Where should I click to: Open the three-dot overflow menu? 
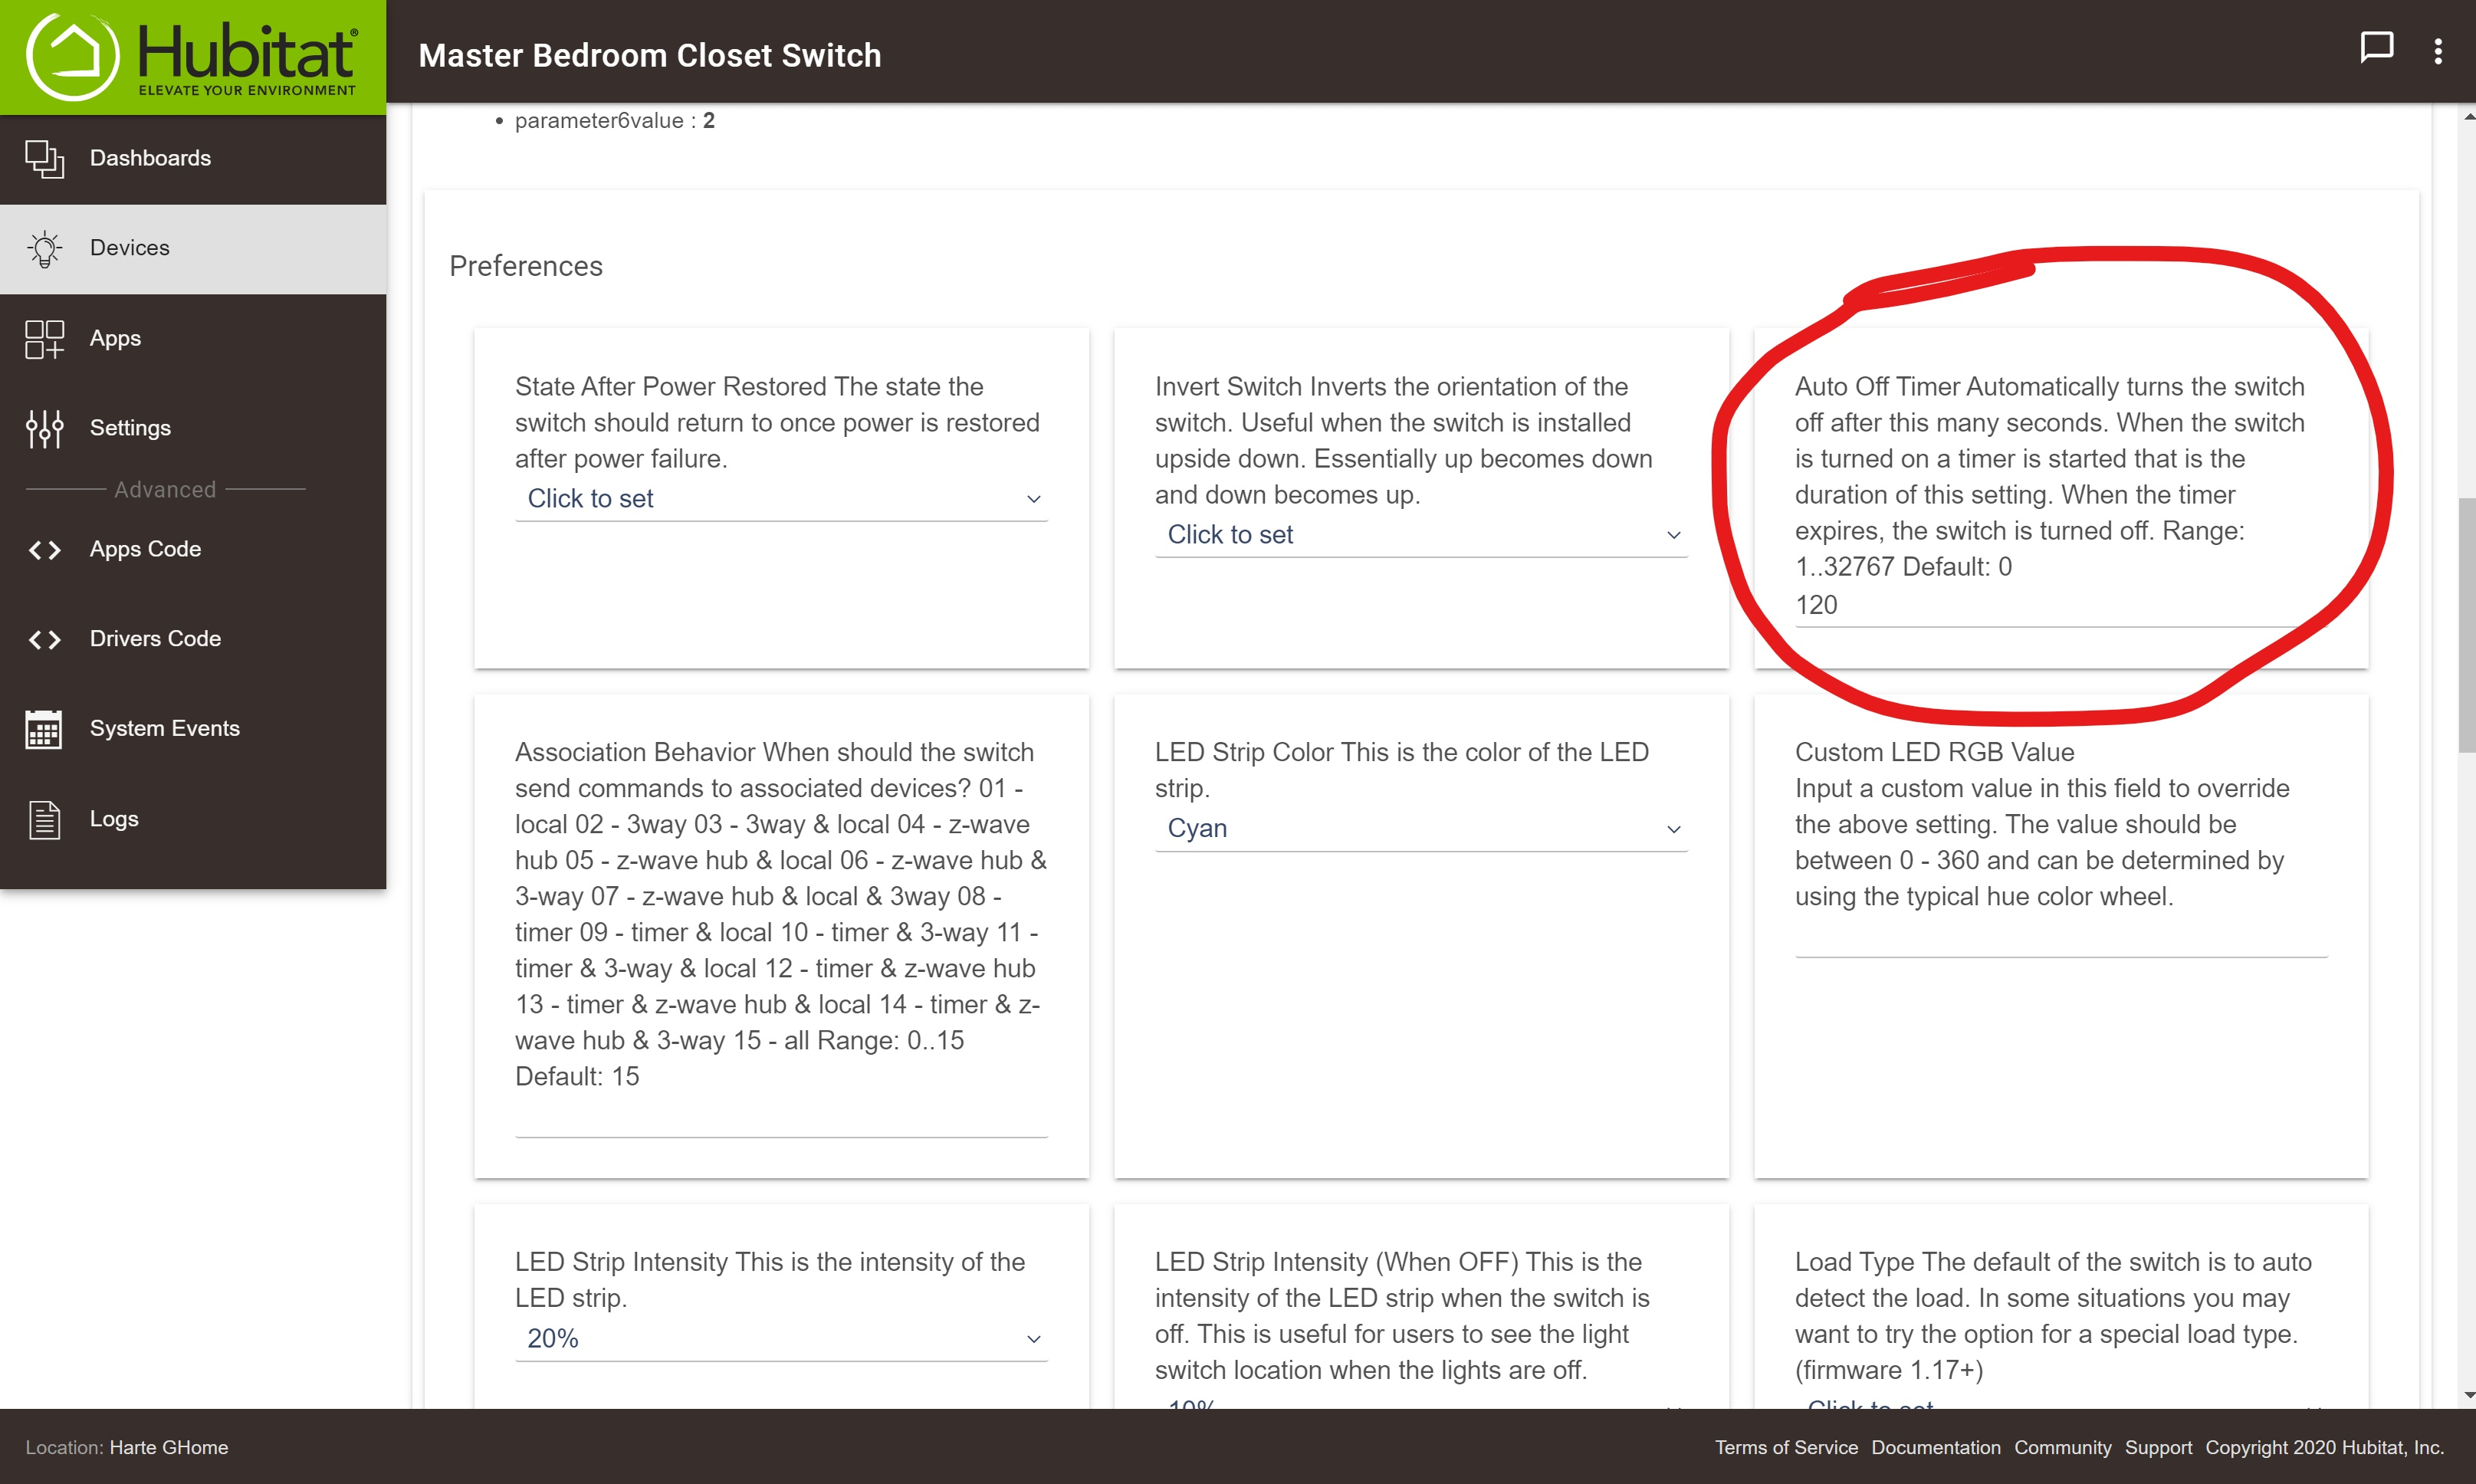click(x=2438, y=51)
